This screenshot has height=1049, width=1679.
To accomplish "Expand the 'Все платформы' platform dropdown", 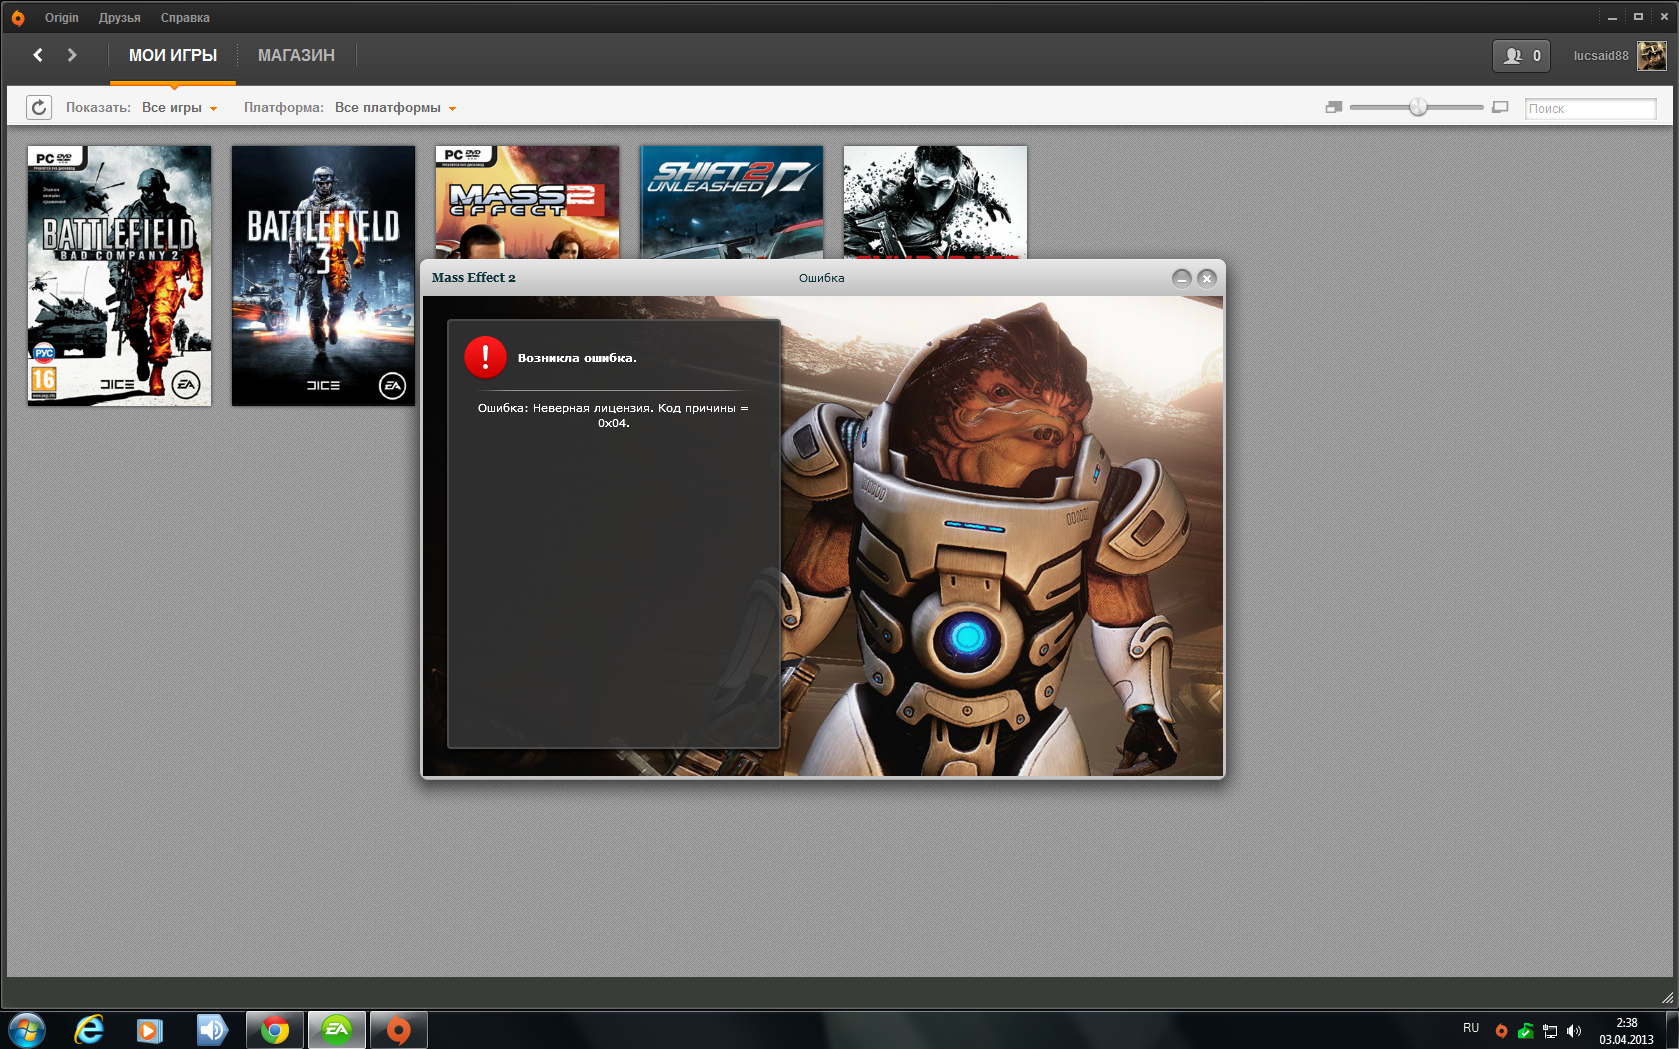I will coord(395,108).
